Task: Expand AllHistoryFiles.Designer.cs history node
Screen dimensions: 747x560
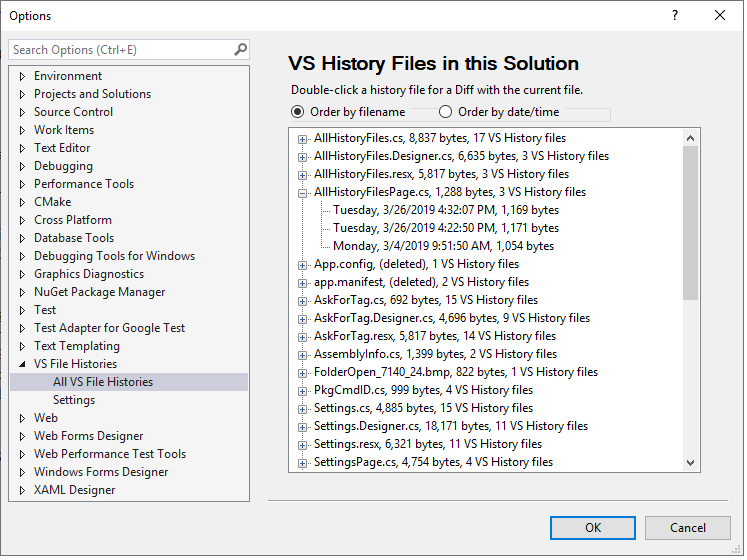Action: pos(302,157)
